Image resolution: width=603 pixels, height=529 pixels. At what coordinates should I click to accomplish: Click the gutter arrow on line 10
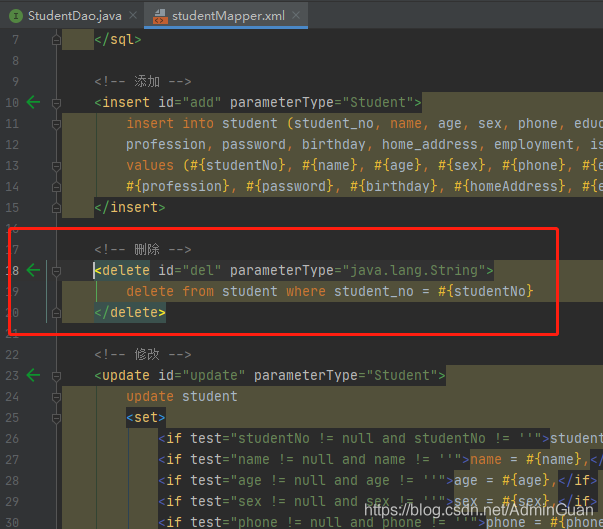[33, 103]
